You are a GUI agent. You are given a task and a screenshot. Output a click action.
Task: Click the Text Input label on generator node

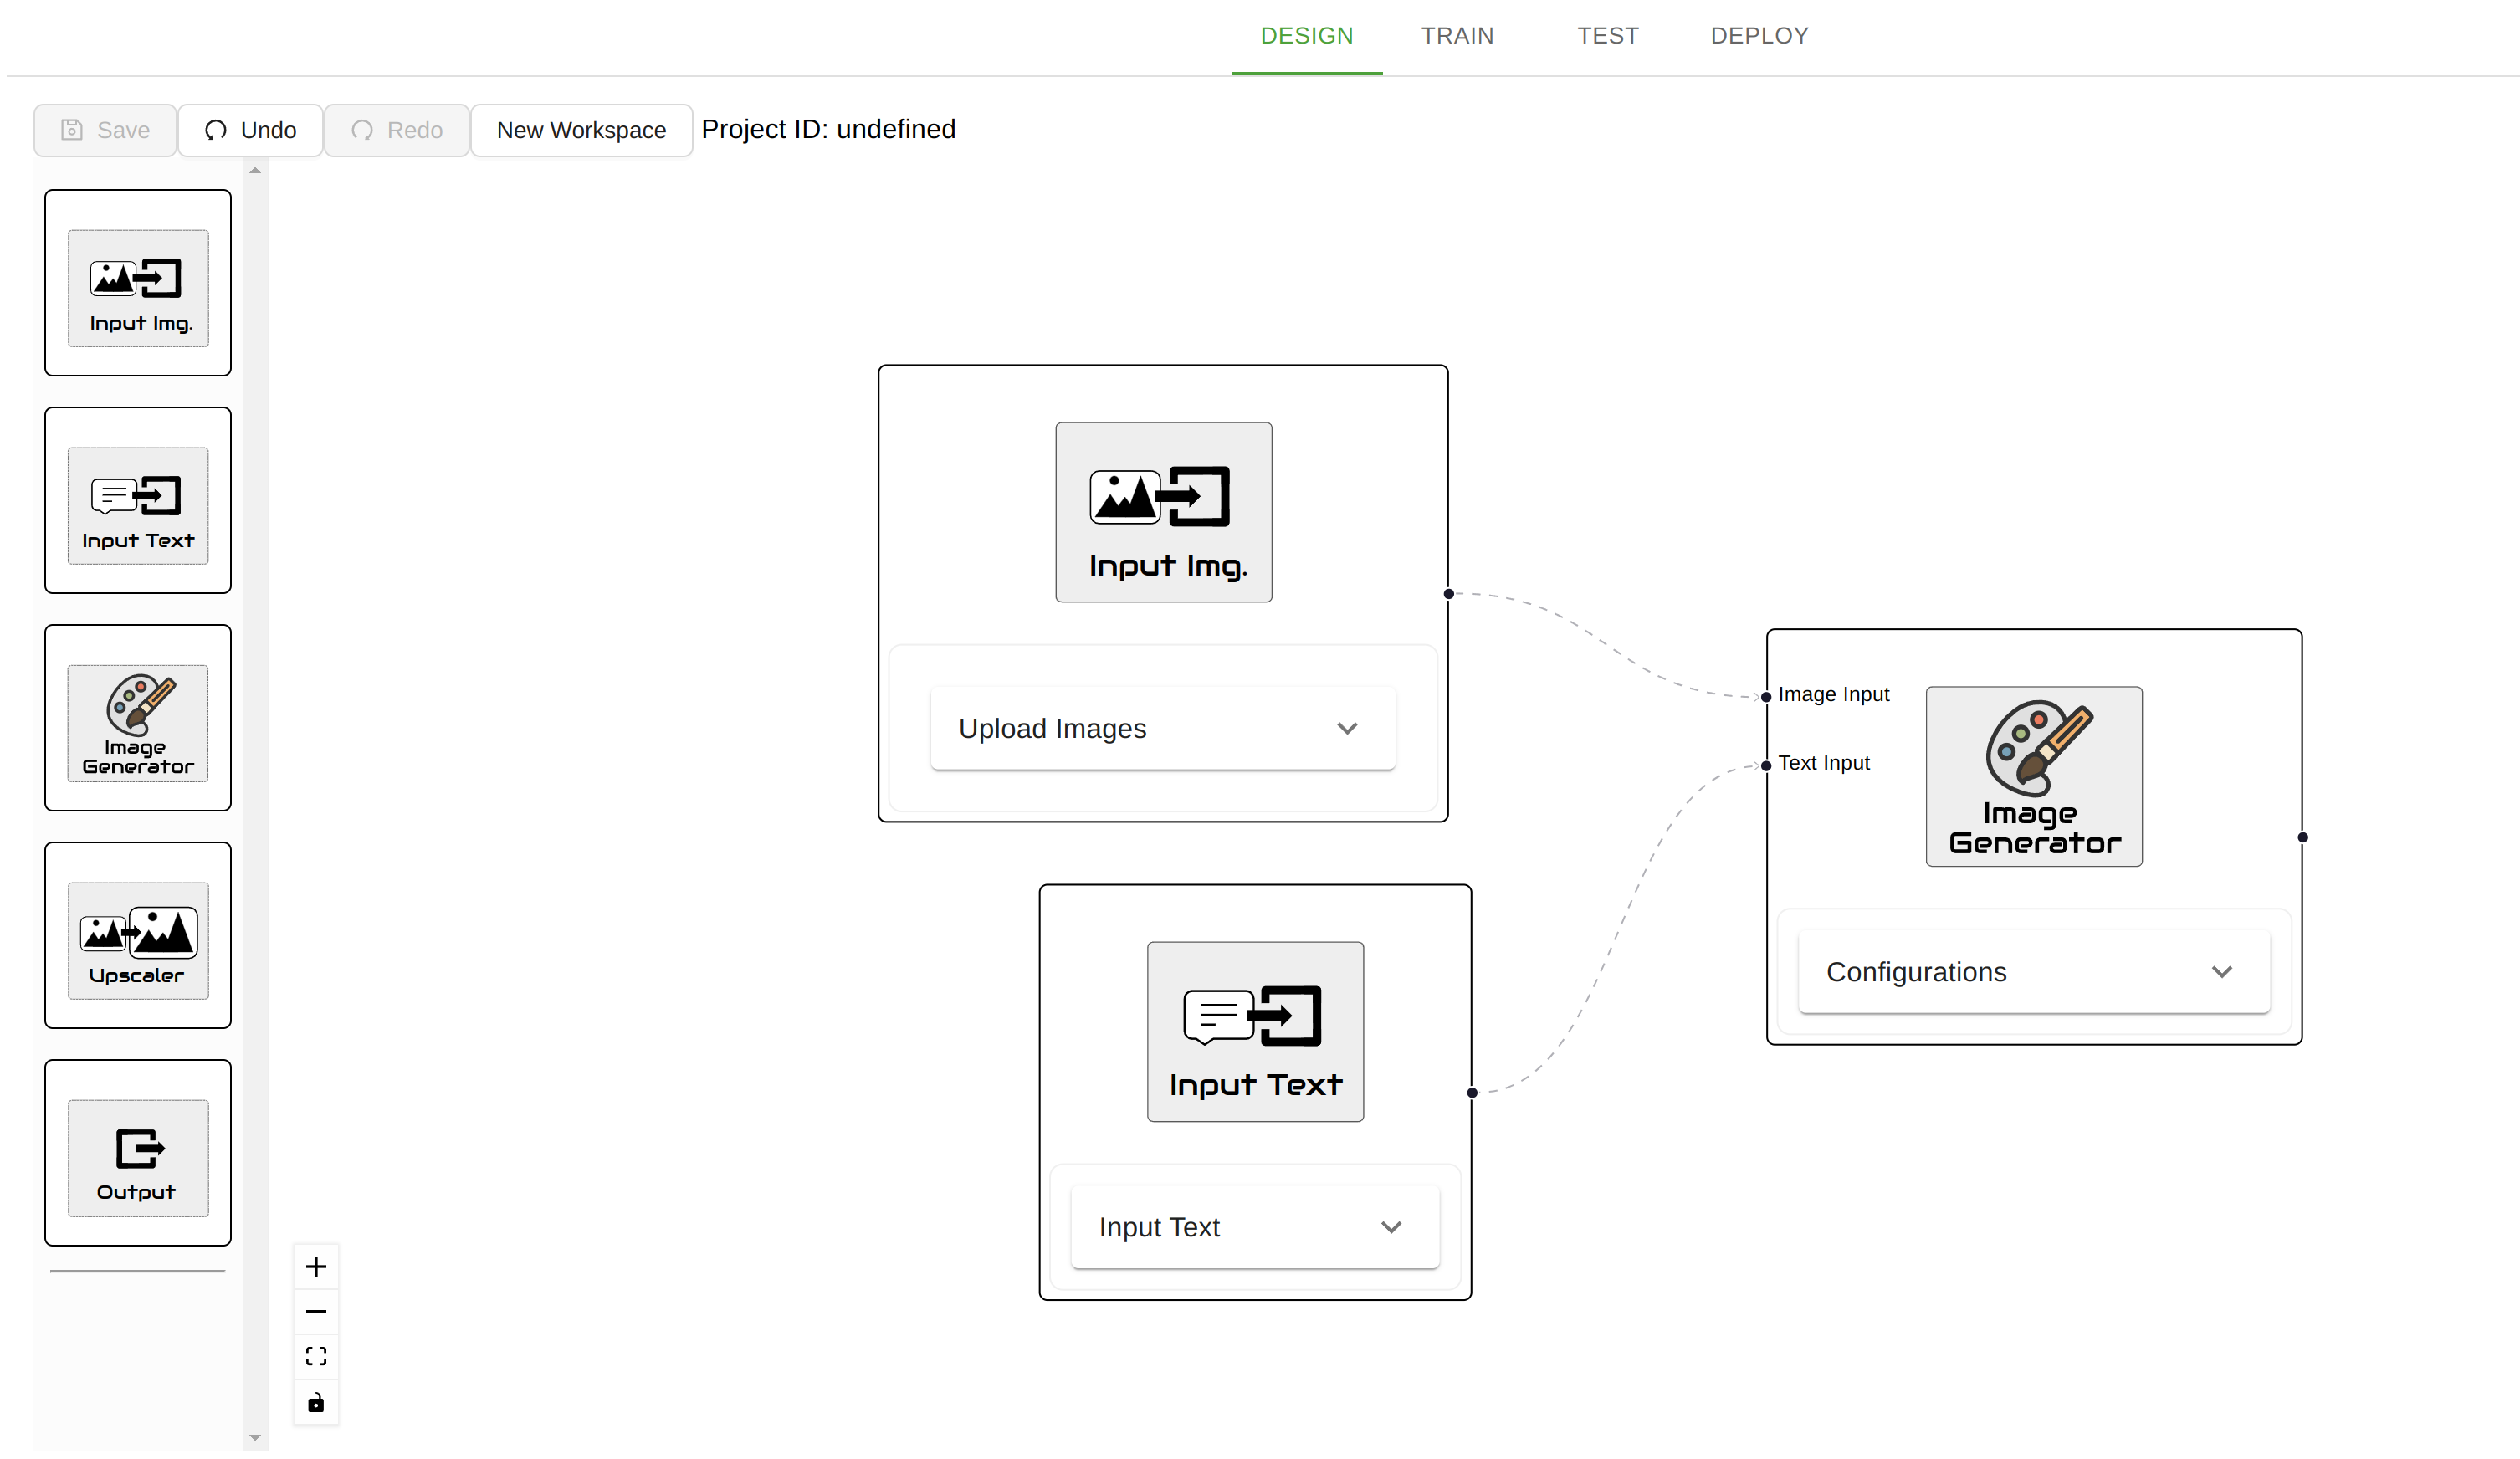(x=1823, y=763)
